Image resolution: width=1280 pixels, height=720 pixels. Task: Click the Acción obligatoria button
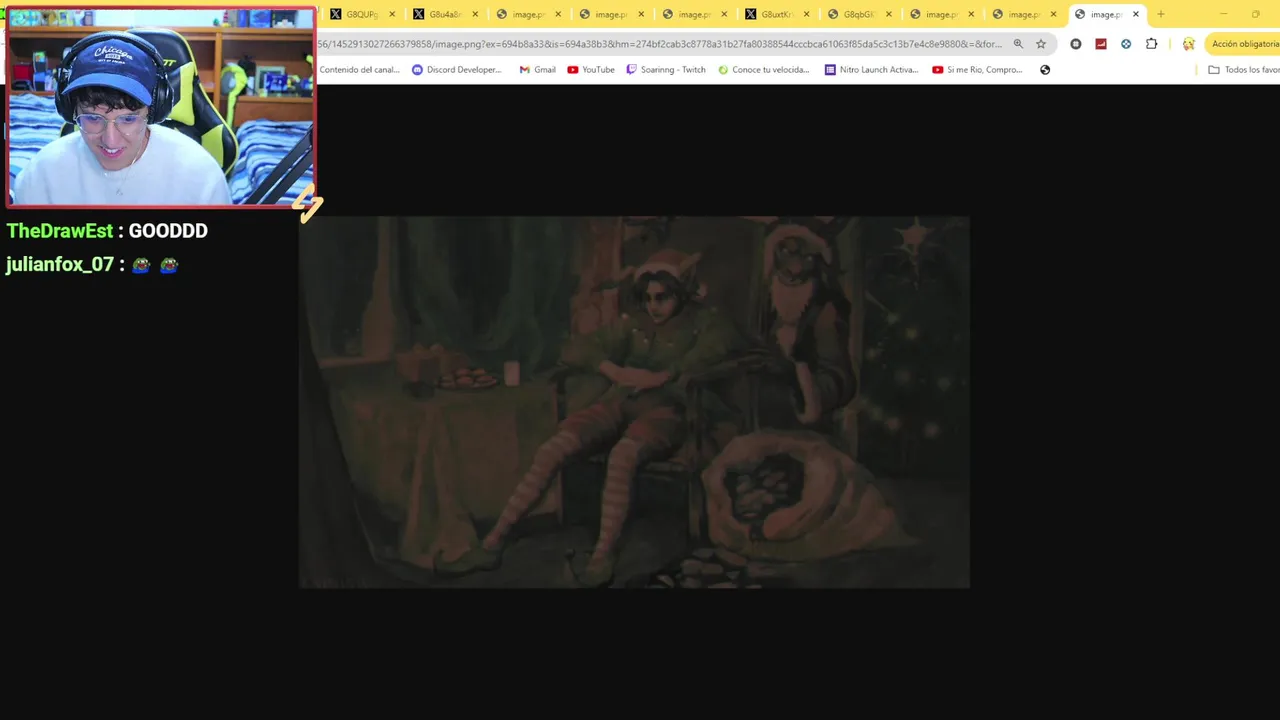click(x=1243, y=44)
